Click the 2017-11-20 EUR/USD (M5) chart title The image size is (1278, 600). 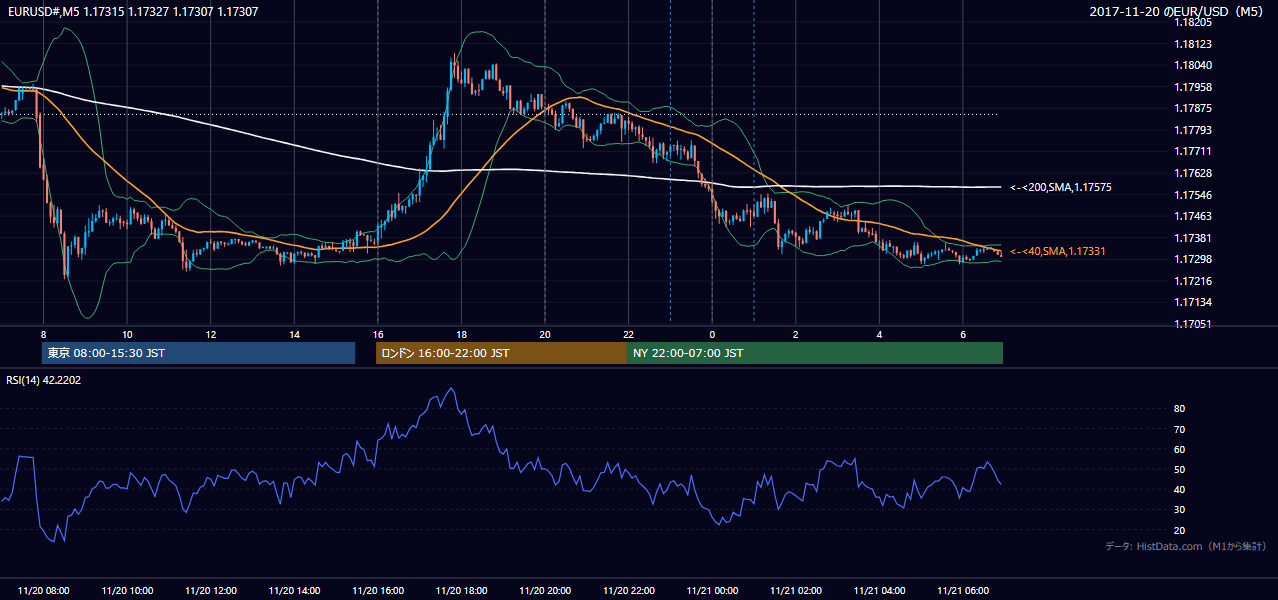pos(1178,10)
